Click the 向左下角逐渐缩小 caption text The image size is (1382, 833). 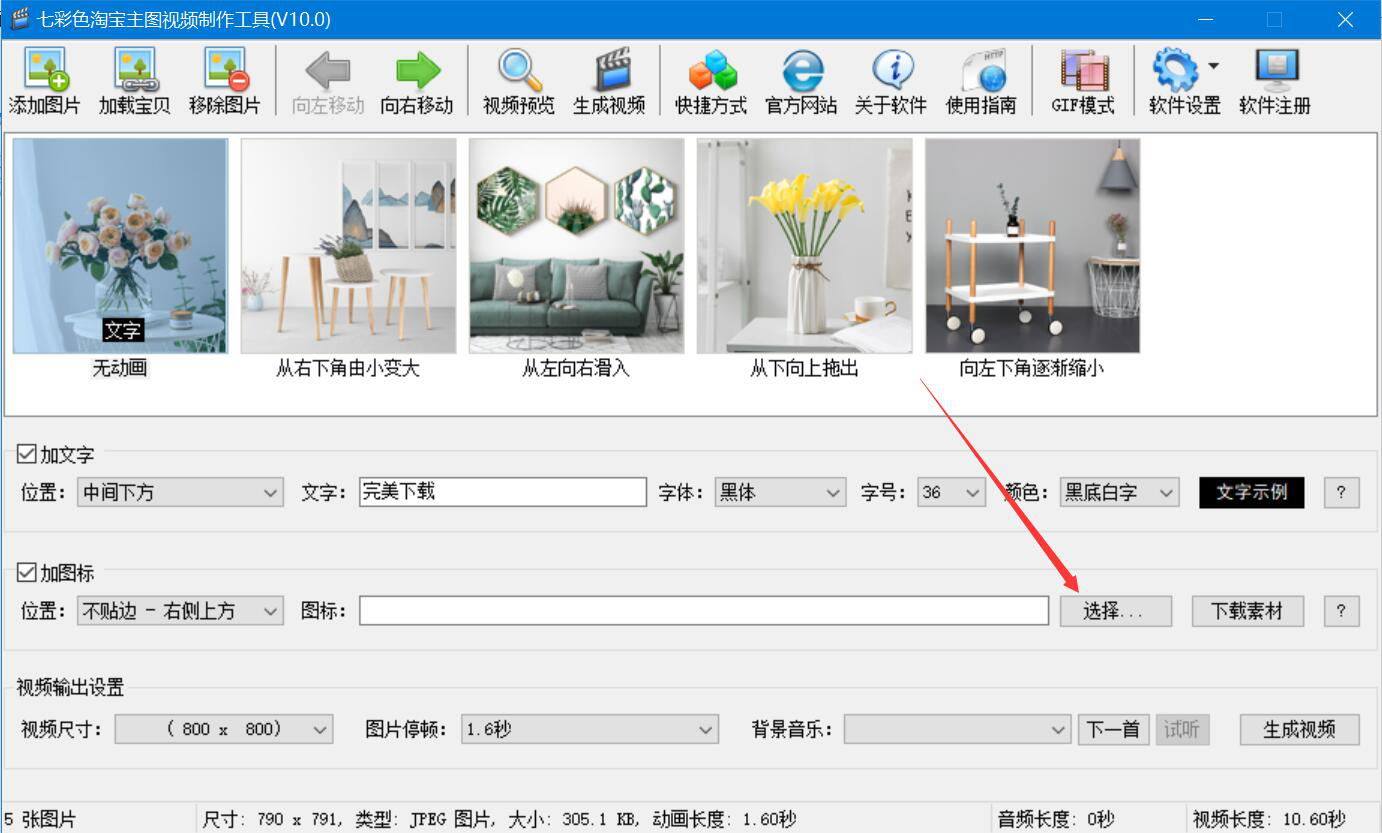(1032, 368)
